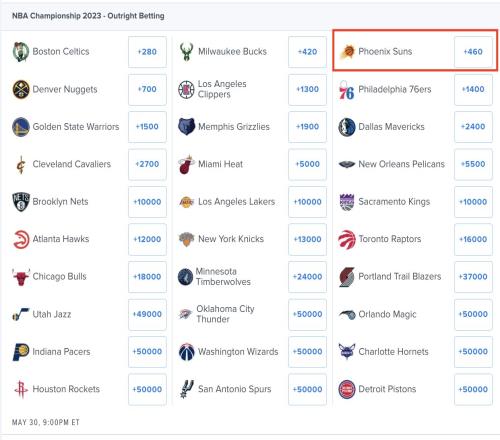This screenshot has width=500, height=440.
Task: Click the Denver Nuggets logo
Action: (x=21, y=89)
